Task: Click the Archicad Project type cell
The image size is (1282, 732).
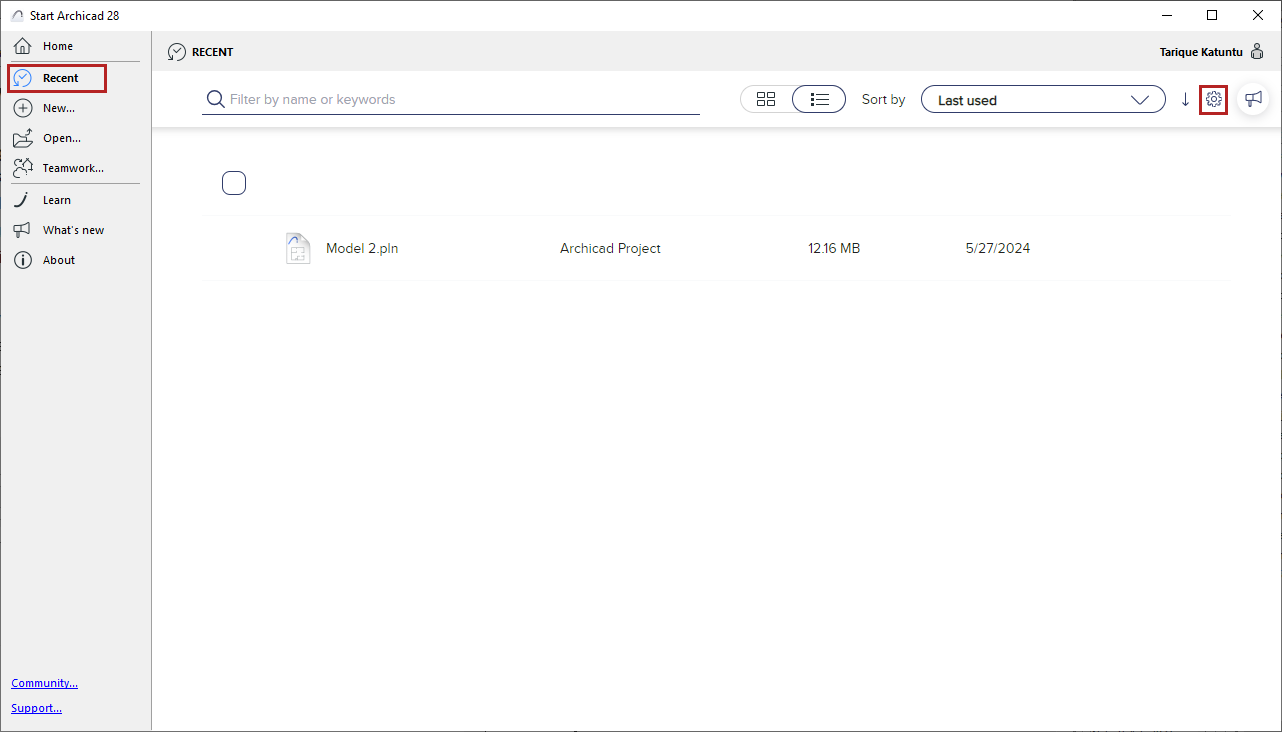Action: (610, 248)
